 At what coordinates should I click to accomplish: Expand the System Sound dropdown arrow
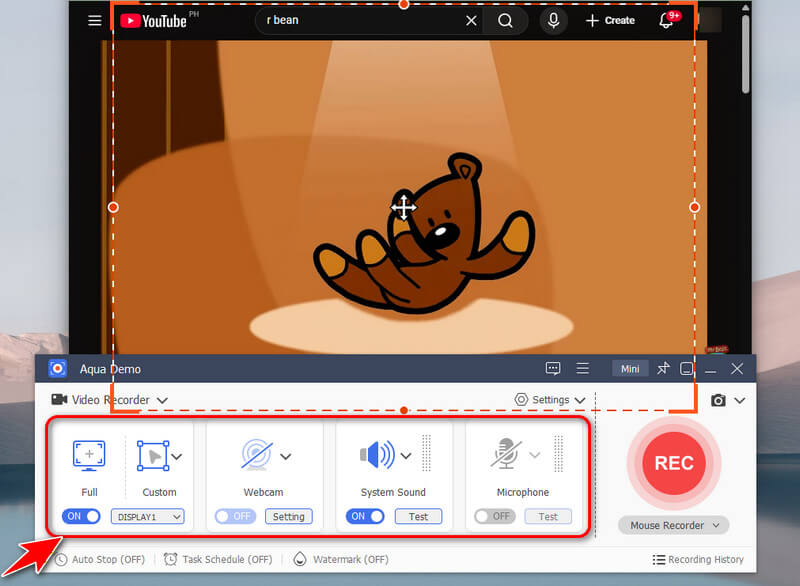[x=406, y=455]
